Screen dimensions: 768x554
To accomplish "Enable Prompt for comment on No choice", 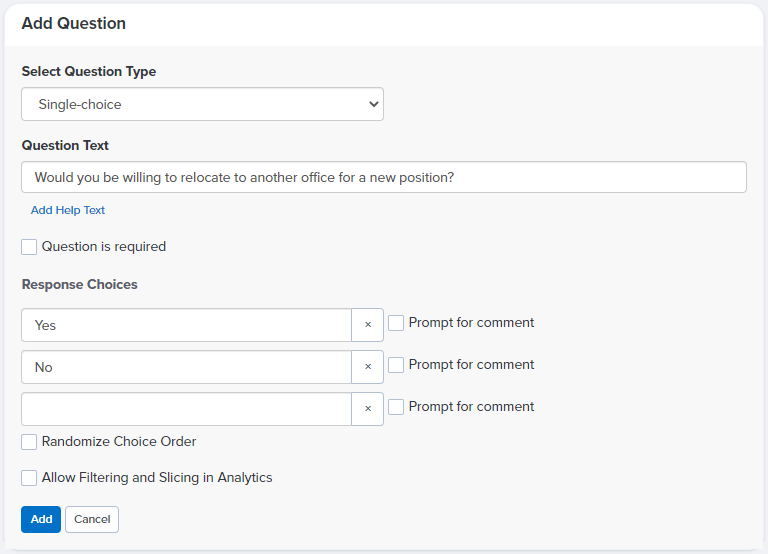I will (x=396, y=365).
